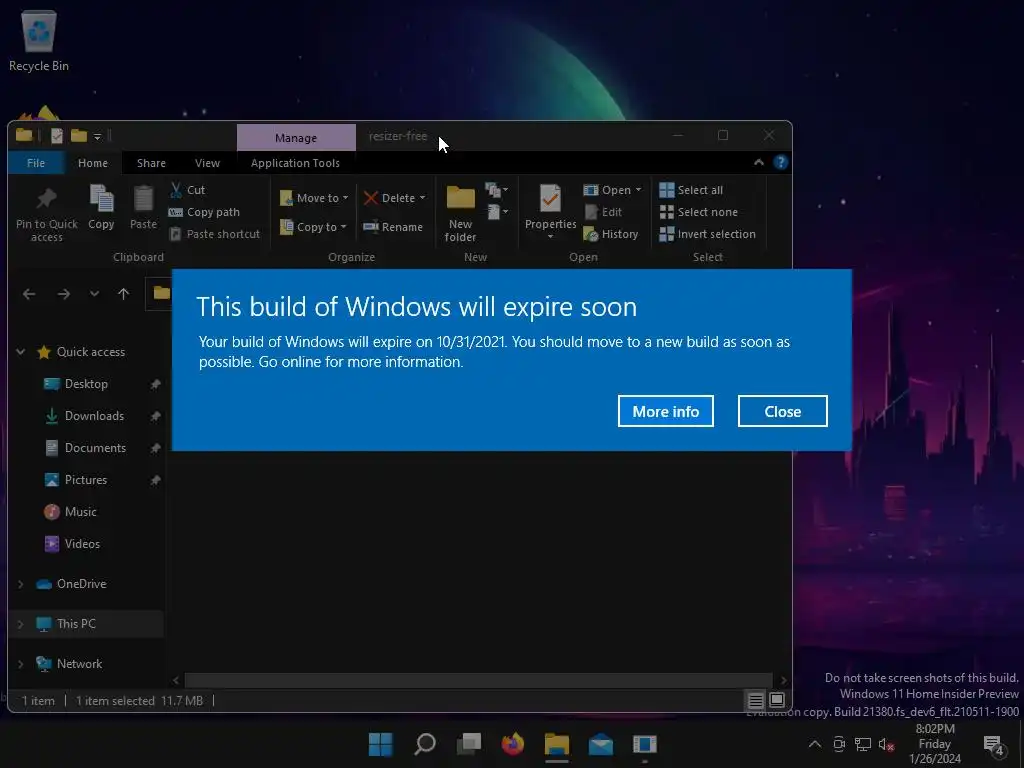The height and width of the screenshot is (768, 1024).
Task: Expand the Network tree node
Action: click(20, 664)
